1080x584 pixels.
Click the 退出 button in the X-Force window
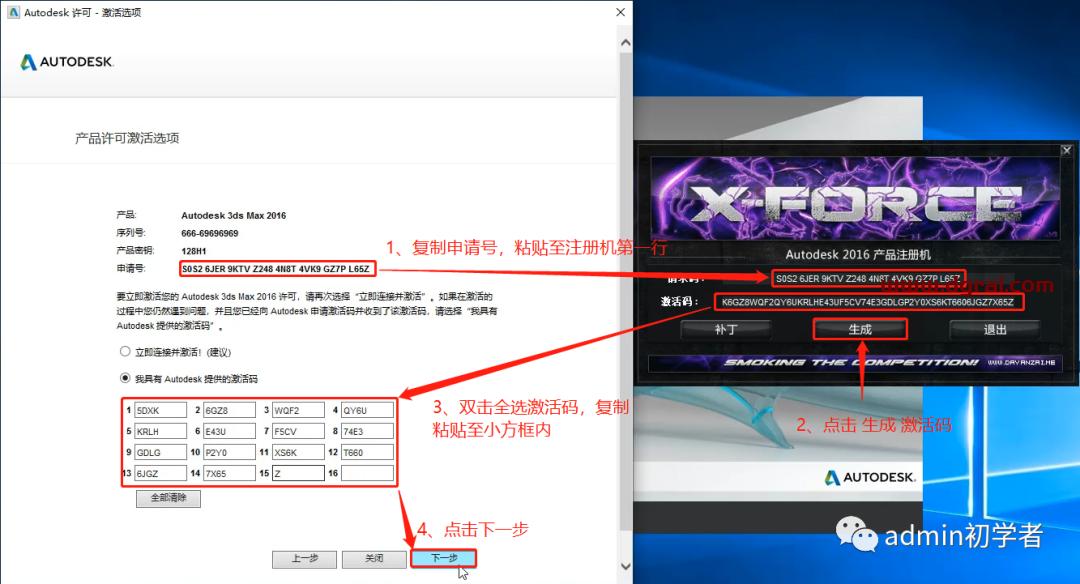[x=995, y=330]
